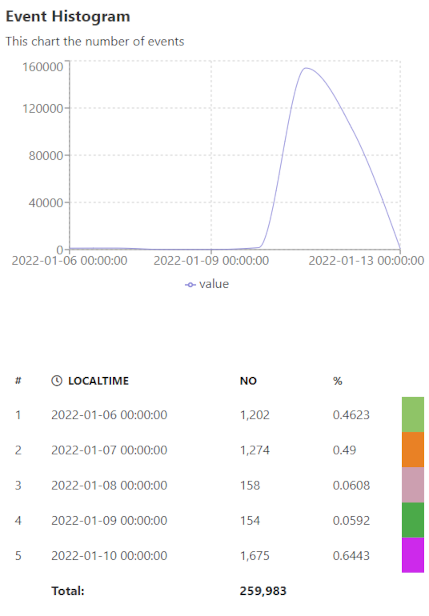Screen dimensions: 429x616
Task: Click the count value '1,202'
Action: pos(255,415)
